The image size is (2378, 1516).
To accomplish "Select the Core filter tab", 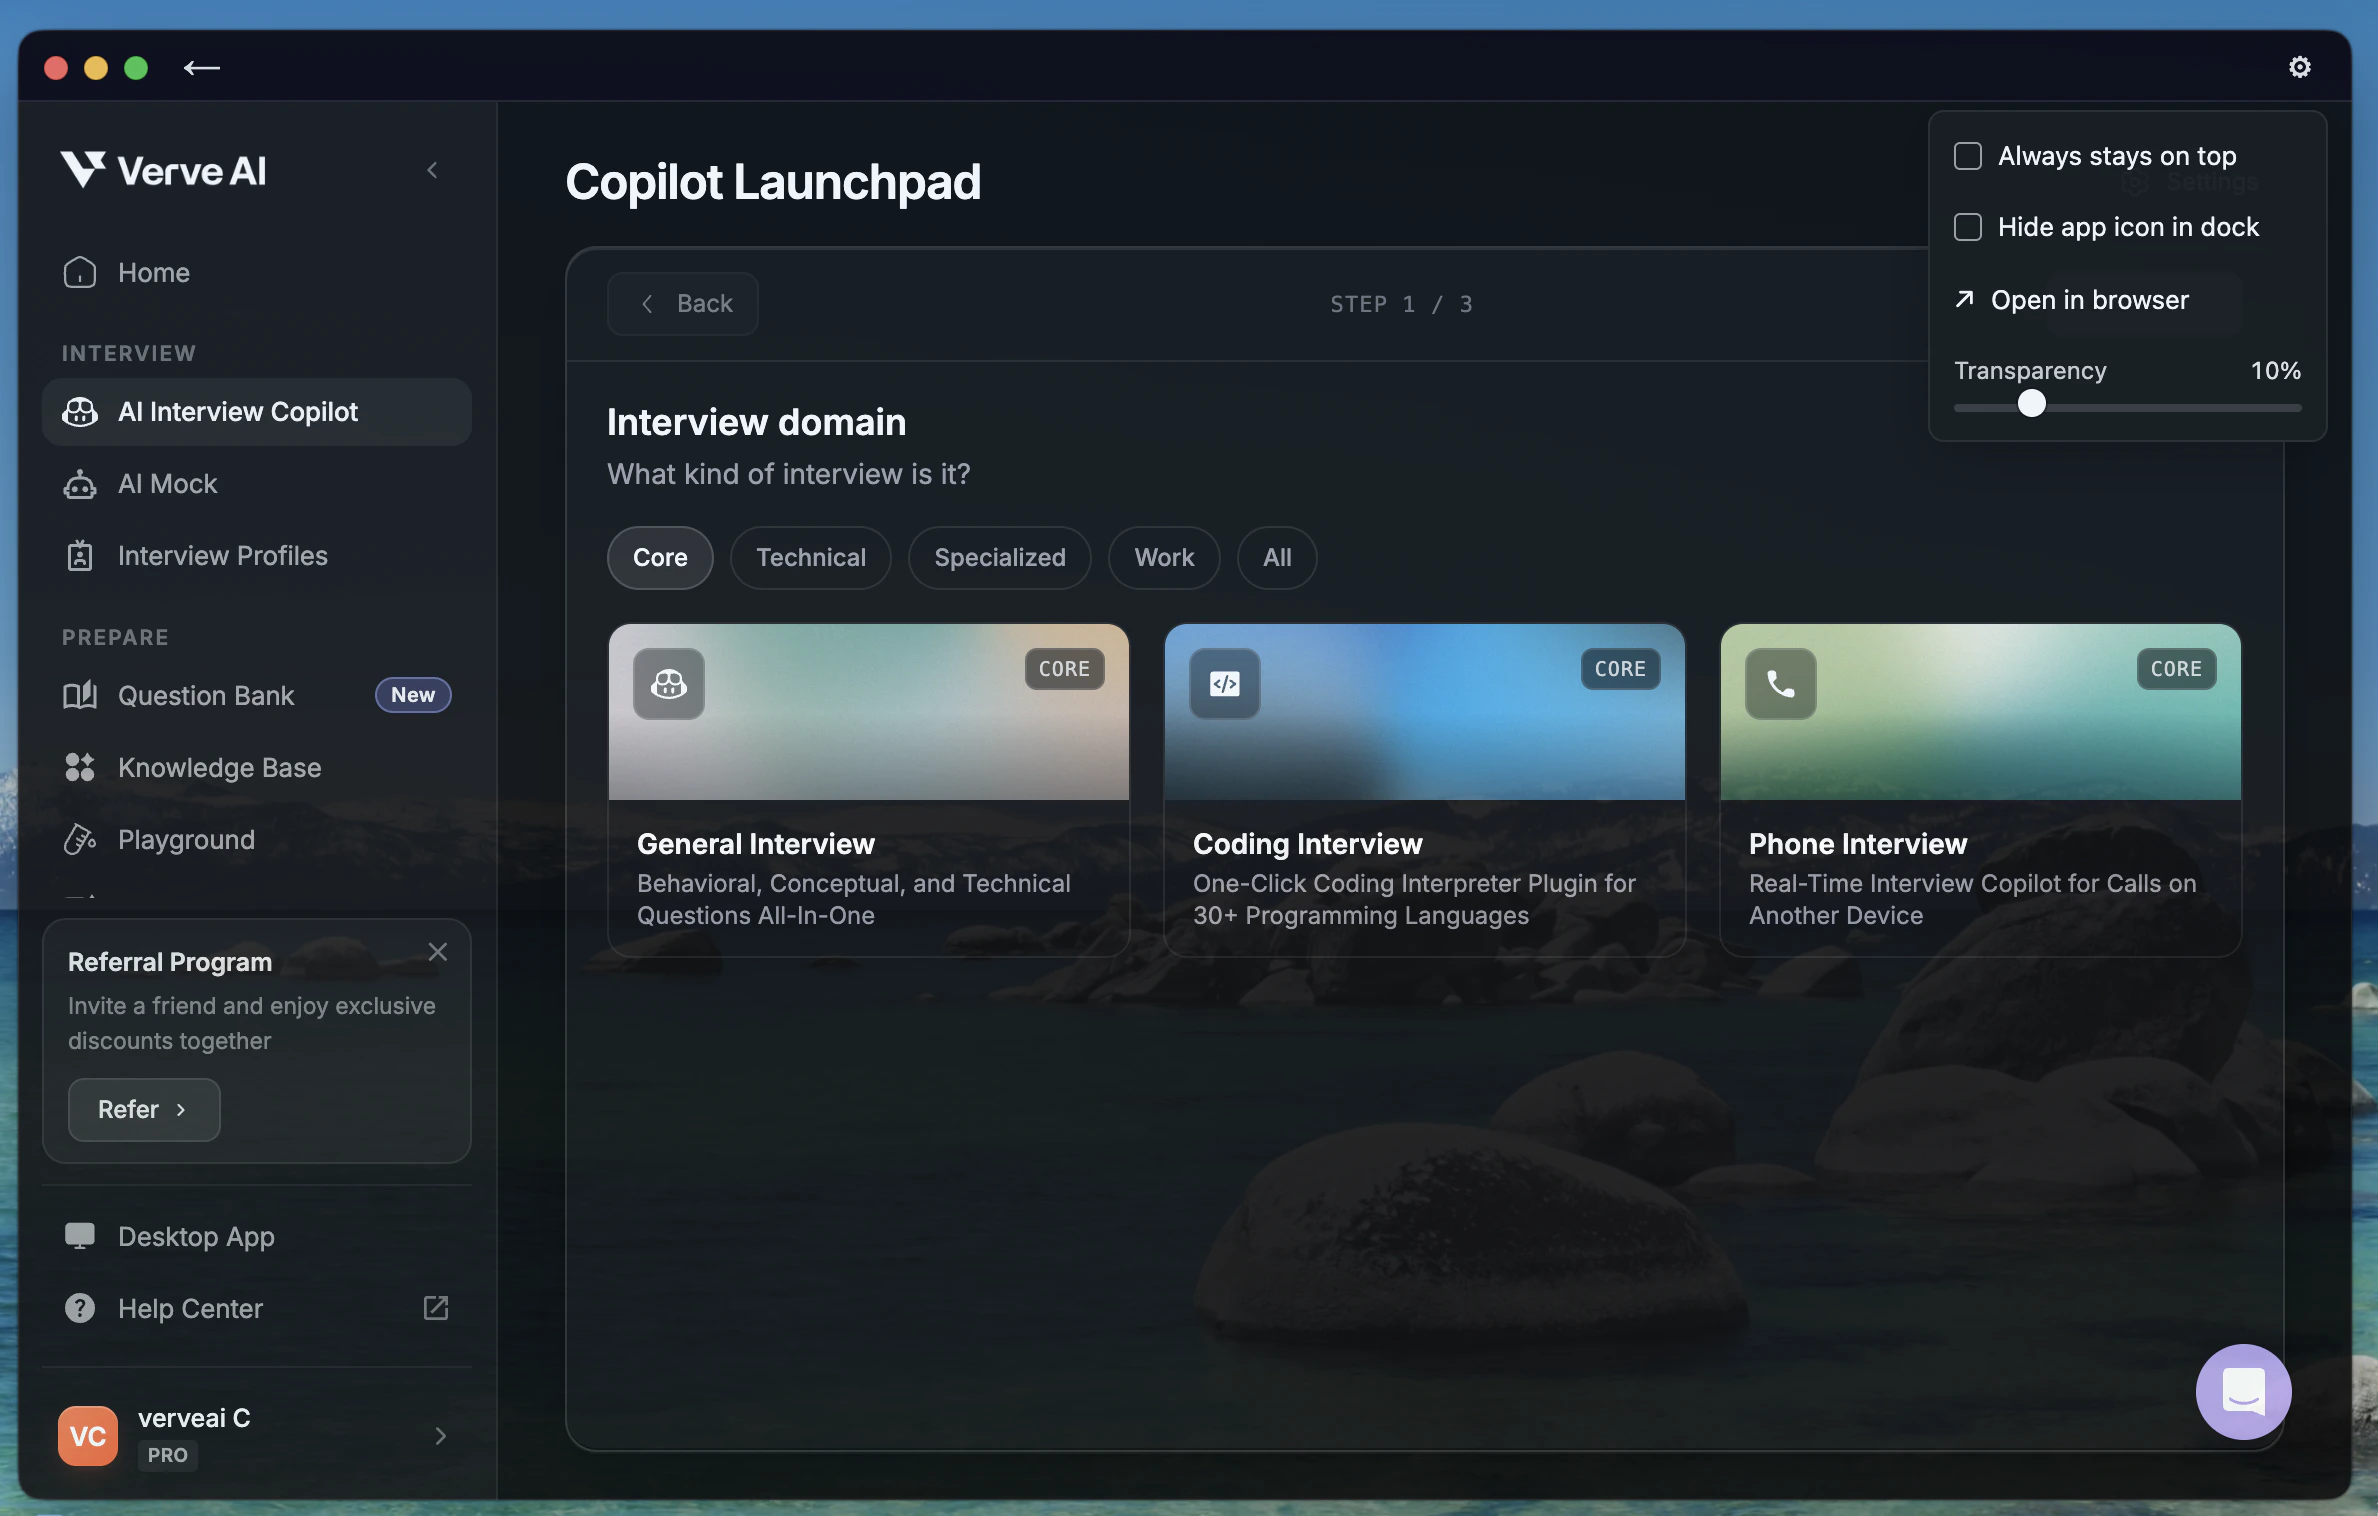I will 660,557.
